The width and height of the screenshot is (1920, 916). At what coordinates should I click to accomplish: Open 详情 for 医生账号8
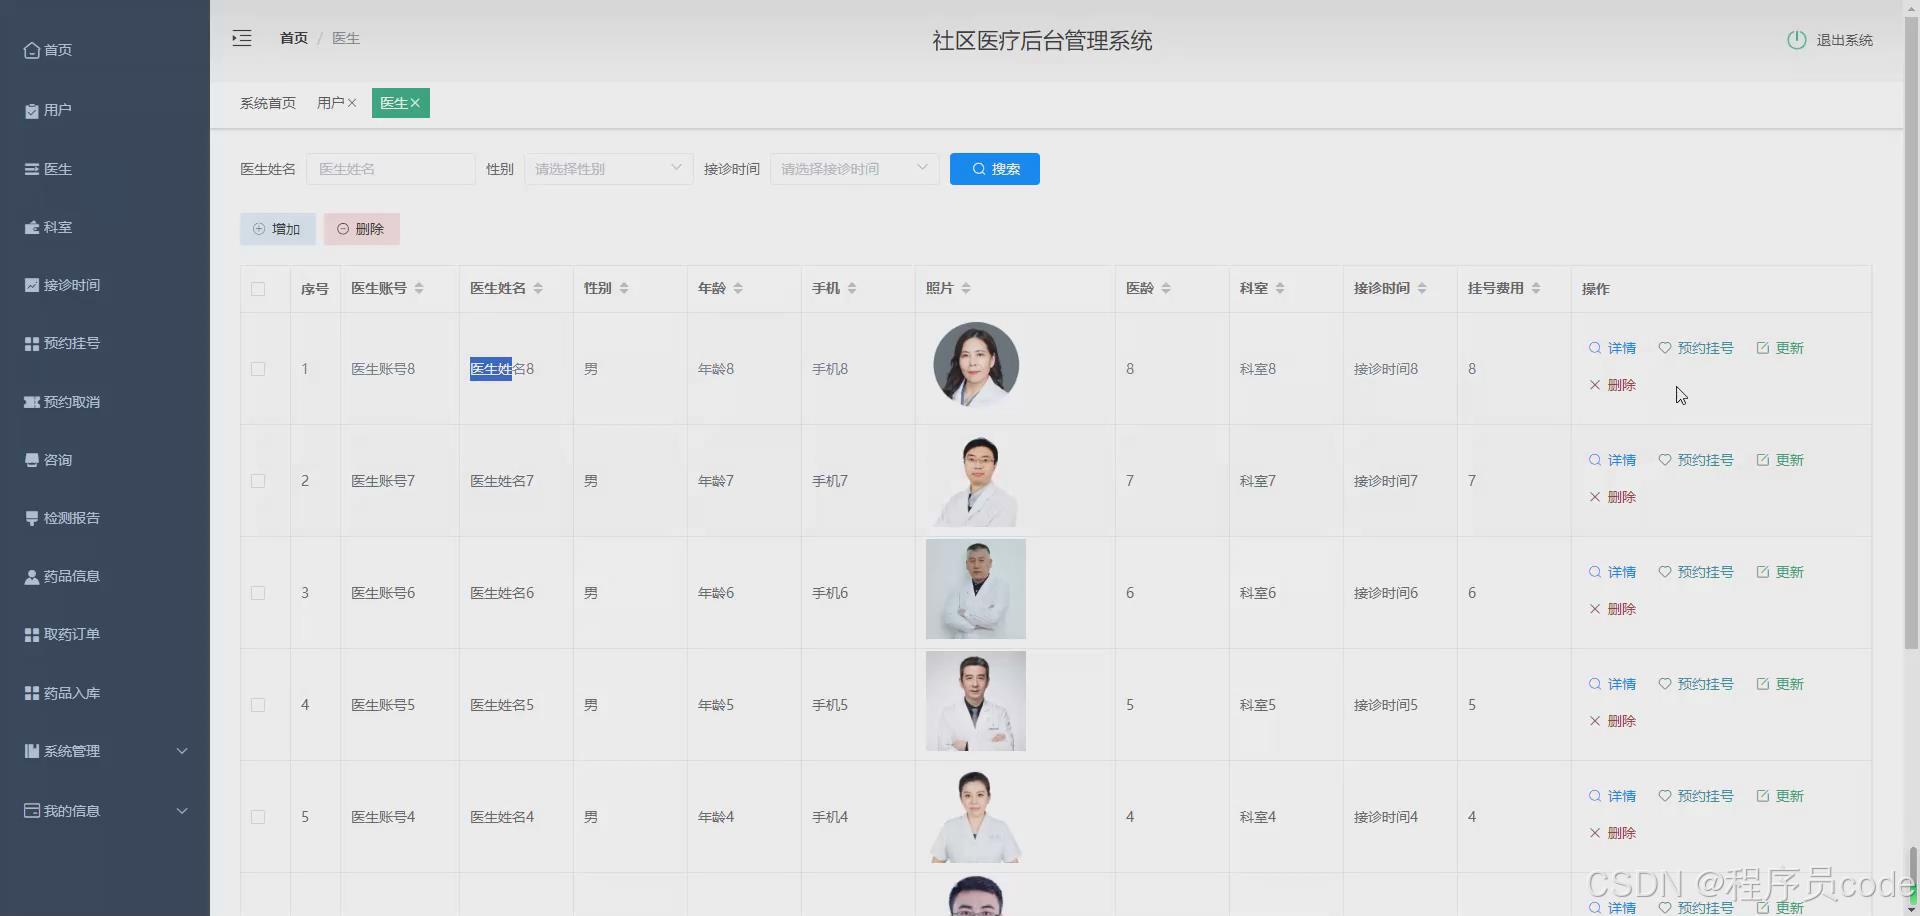tap(1612, 348)
